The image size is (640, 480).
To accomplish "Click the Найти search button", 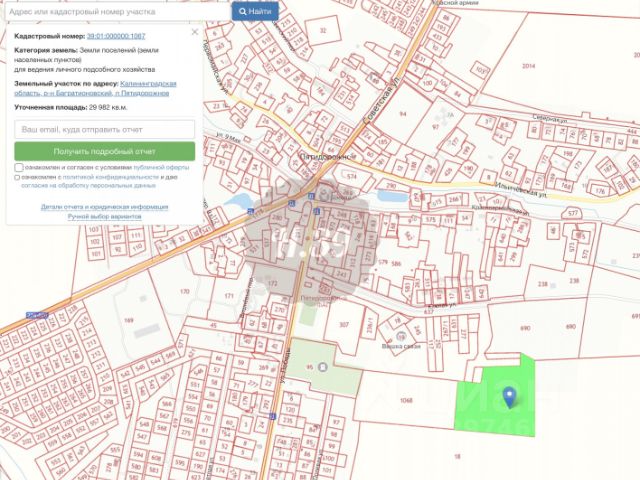I will pos(255,11).
